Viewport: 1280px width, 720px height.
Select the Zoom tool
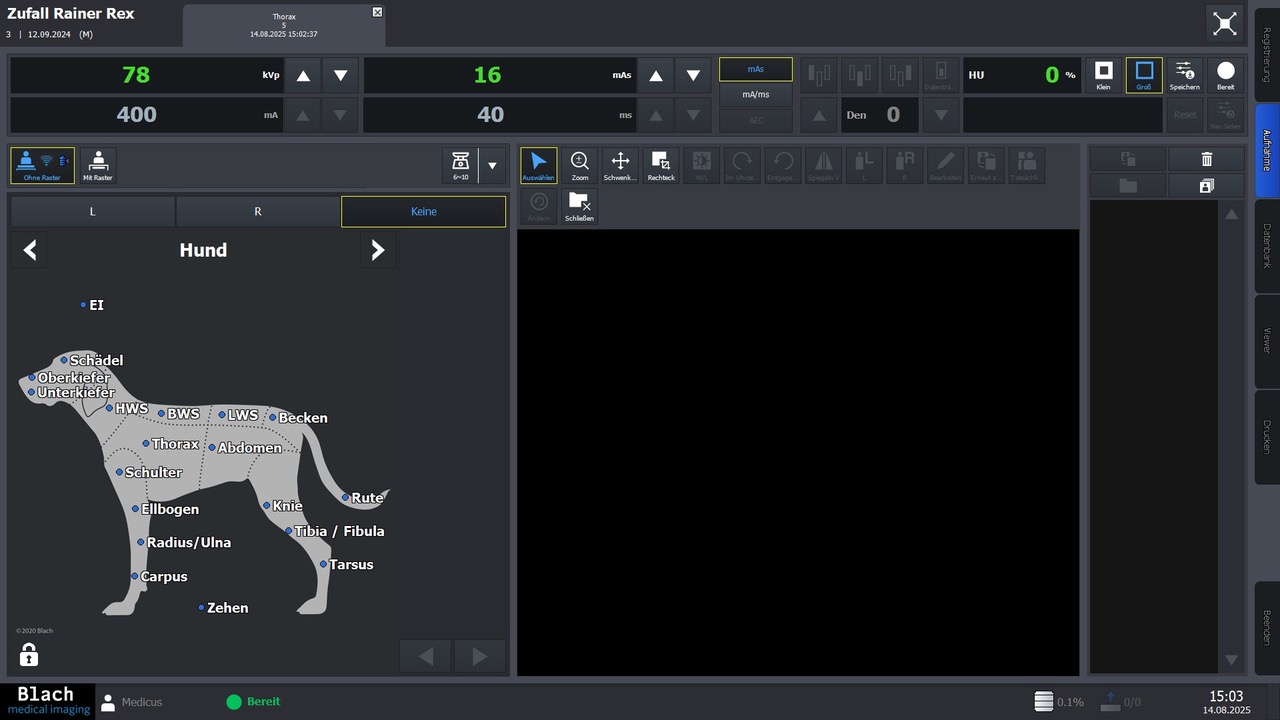(x=579, y=165)
